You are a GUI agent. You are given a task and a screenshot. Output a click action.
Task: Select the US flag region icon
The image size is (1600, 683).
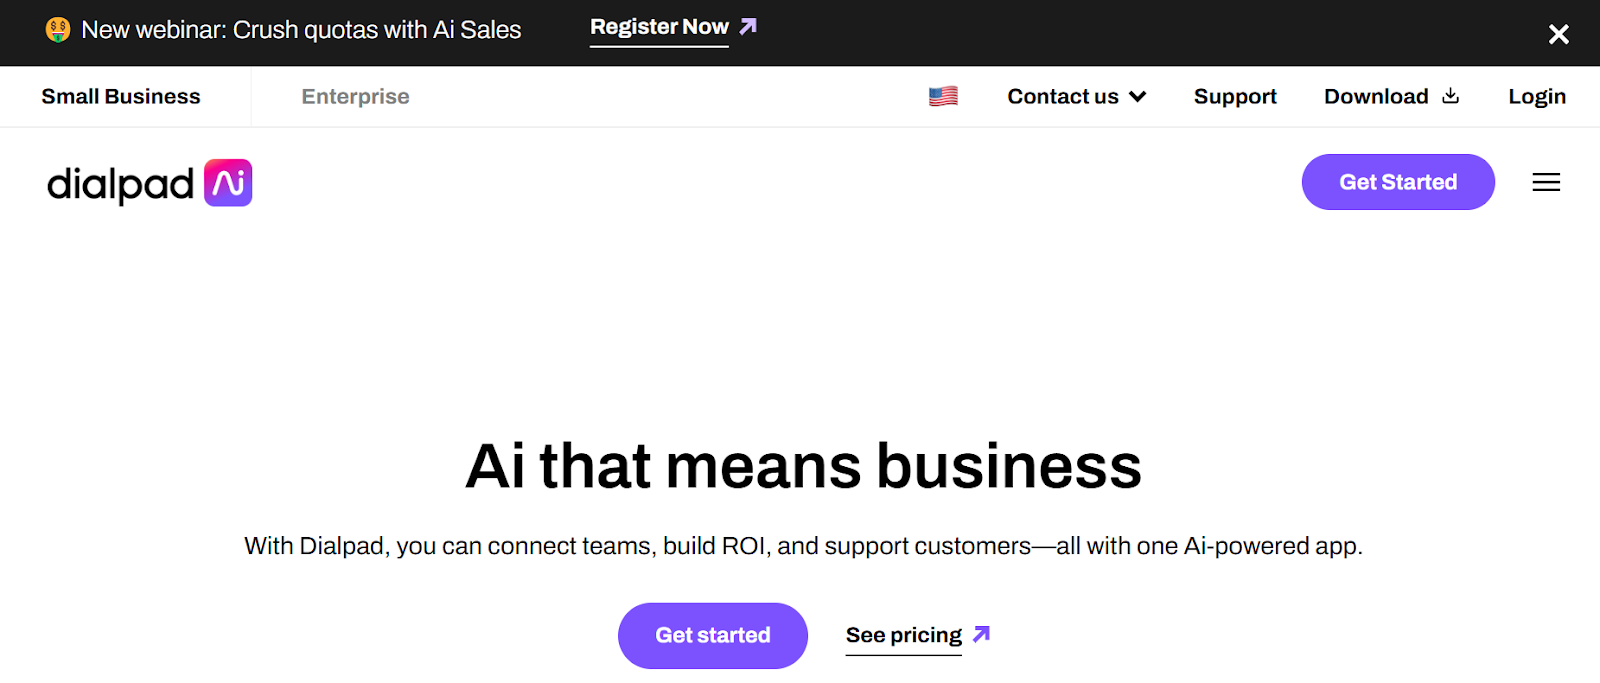943,96
